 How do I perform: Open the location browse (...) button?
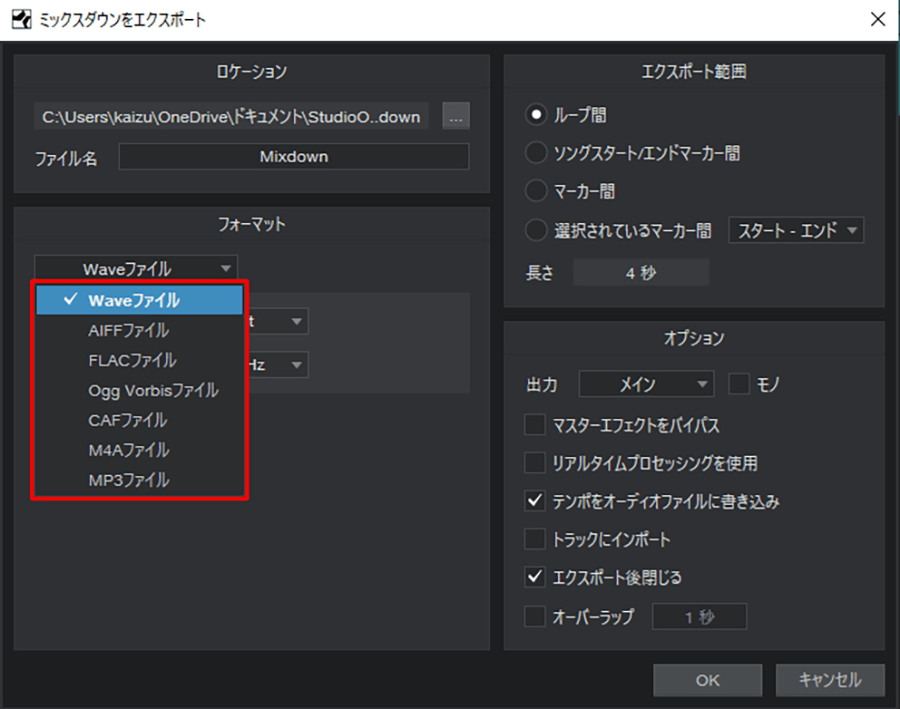click(456, 117)
